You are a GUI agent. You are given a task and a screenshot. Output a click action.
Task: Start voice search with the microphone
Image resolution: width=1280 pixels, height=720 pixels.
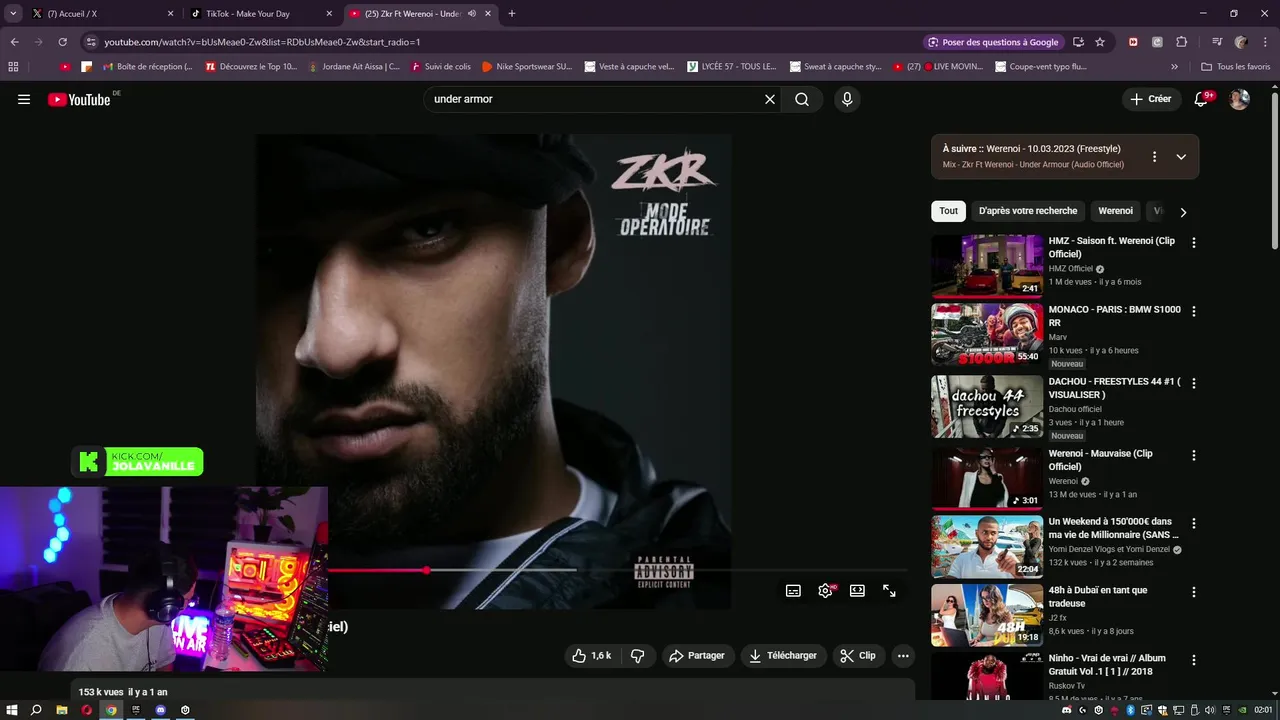click(847, 99)
